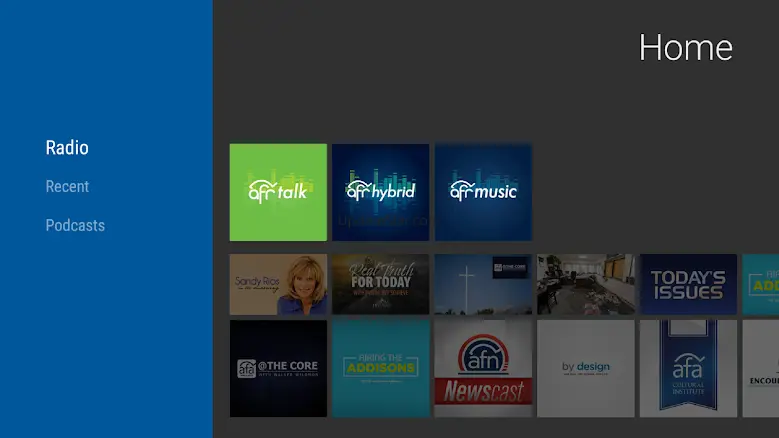The image size is (779, 438).
Task: Go to Podcasts in the sidebar
Action: tap(75, 225)
